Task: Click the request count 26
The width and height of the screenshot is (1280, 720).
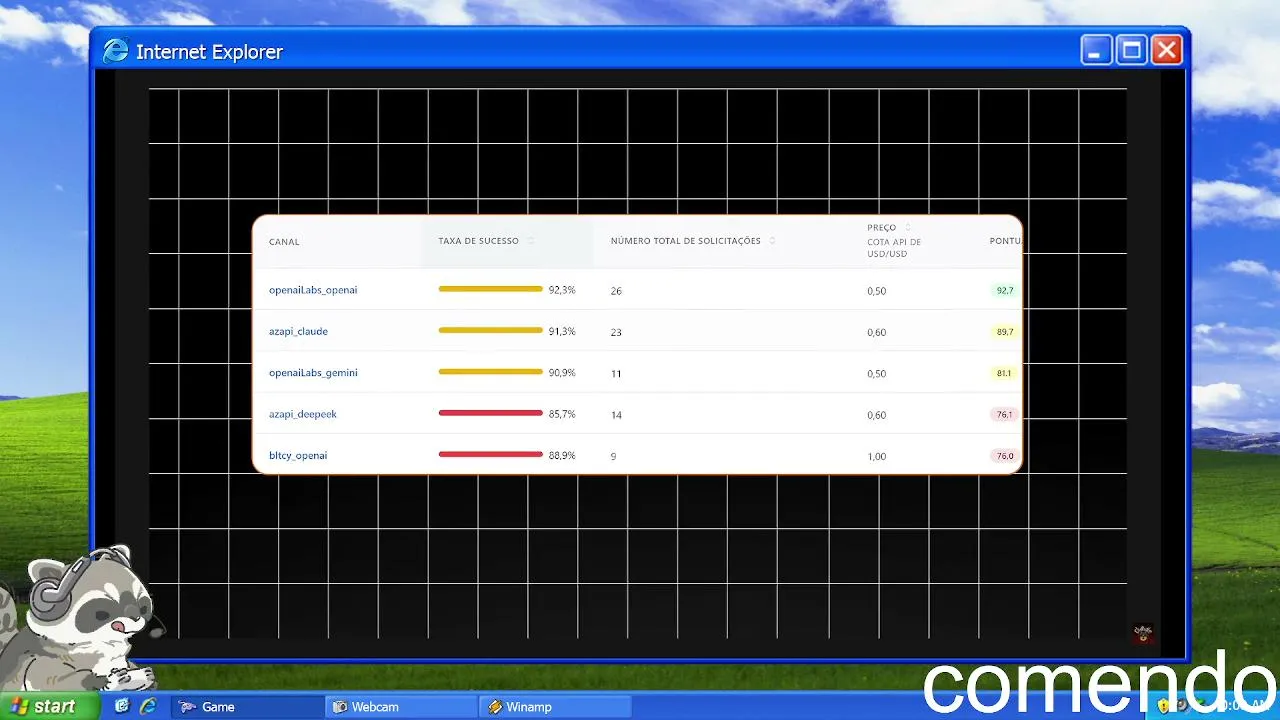Action: (x=616, y=291)
